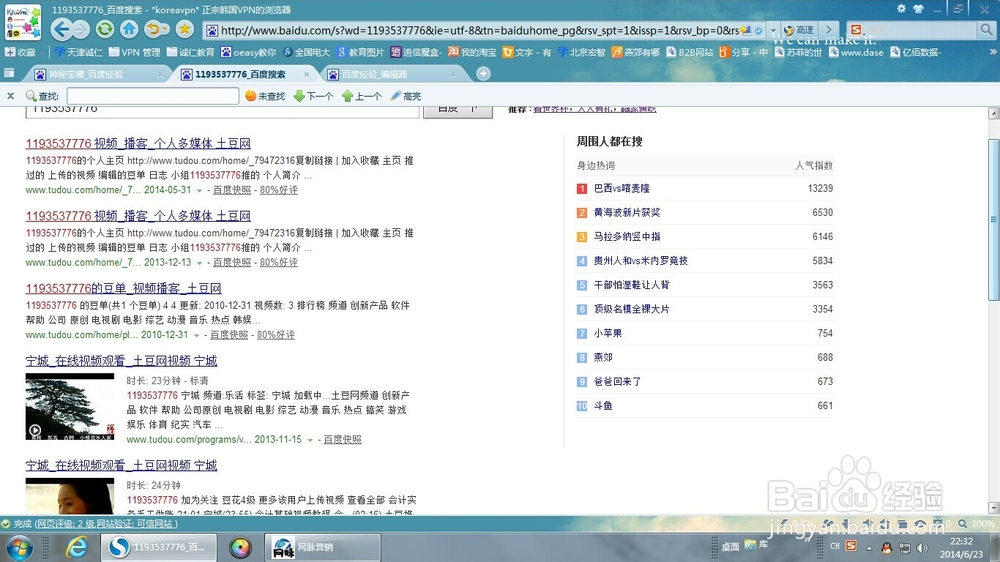Open the VPN 管理 bookmark folder
The image size is (1000, 562).
coord(135,52)
